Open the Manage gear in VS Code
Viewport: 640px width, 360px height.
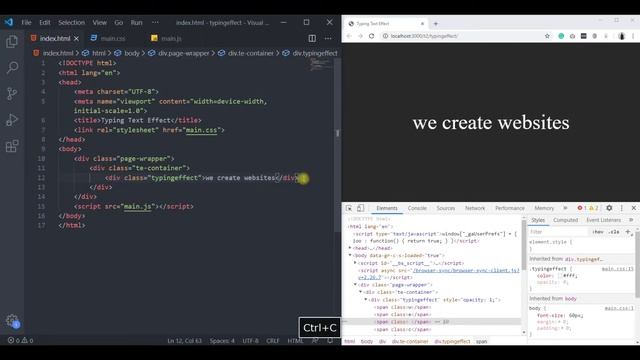click(12, 321)
